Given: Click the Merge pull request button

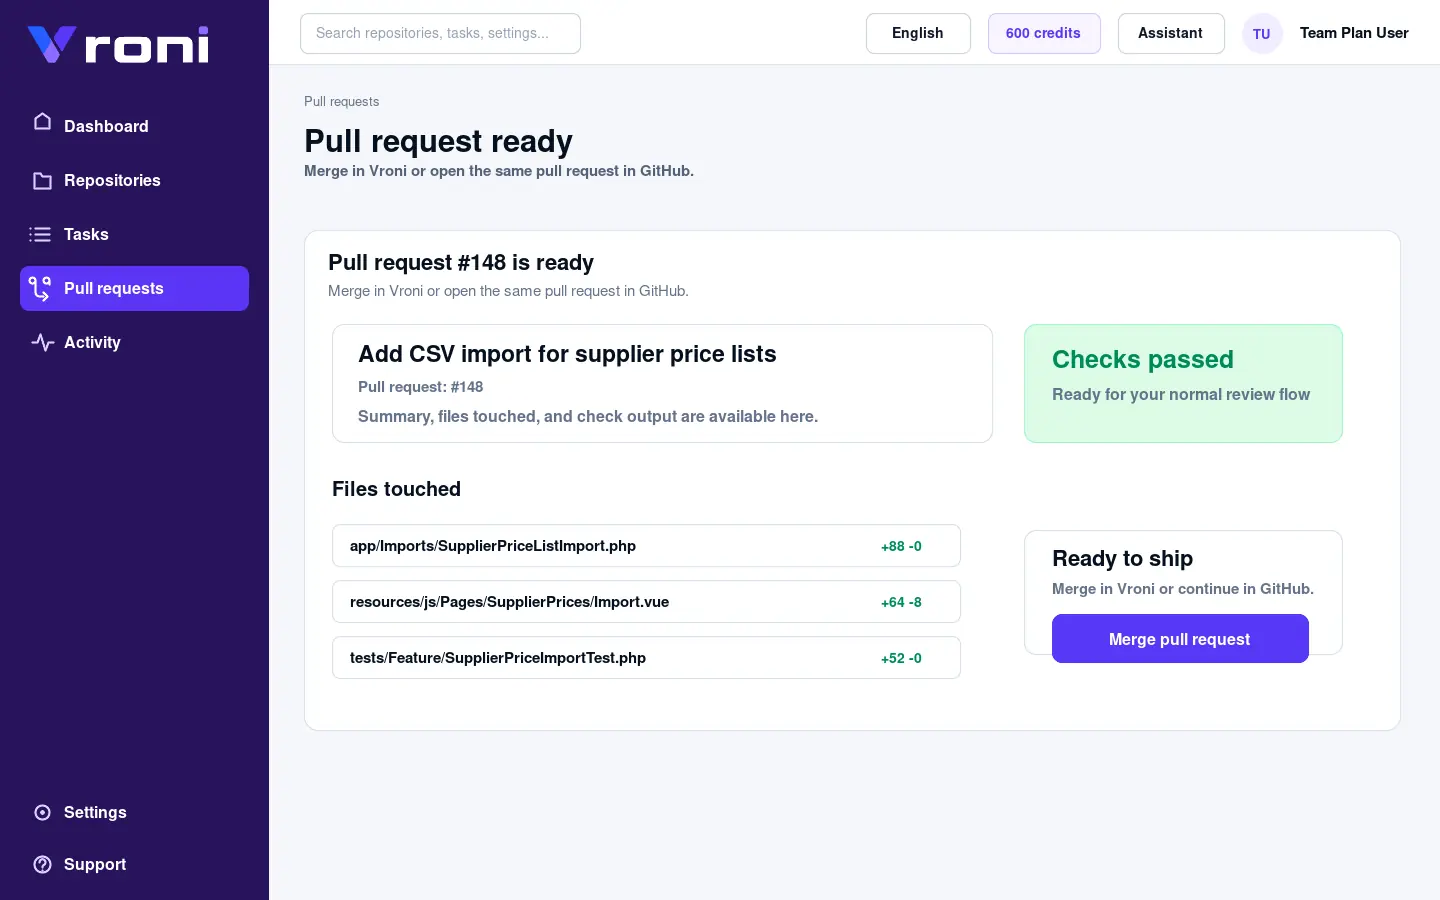Looking at the screenshot, I should point(1180,638).
